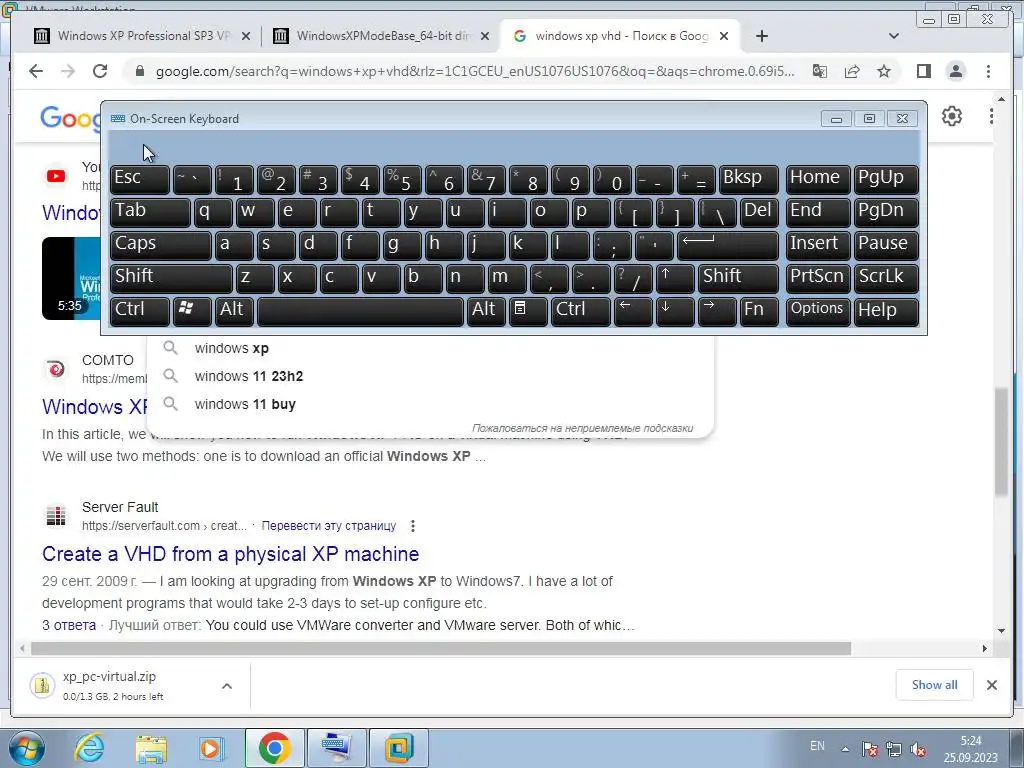This screenshot has height=768, width=1024.
Task: Expand xp_pc-virtual.zip download options arrow
Action: coord(227,686)
